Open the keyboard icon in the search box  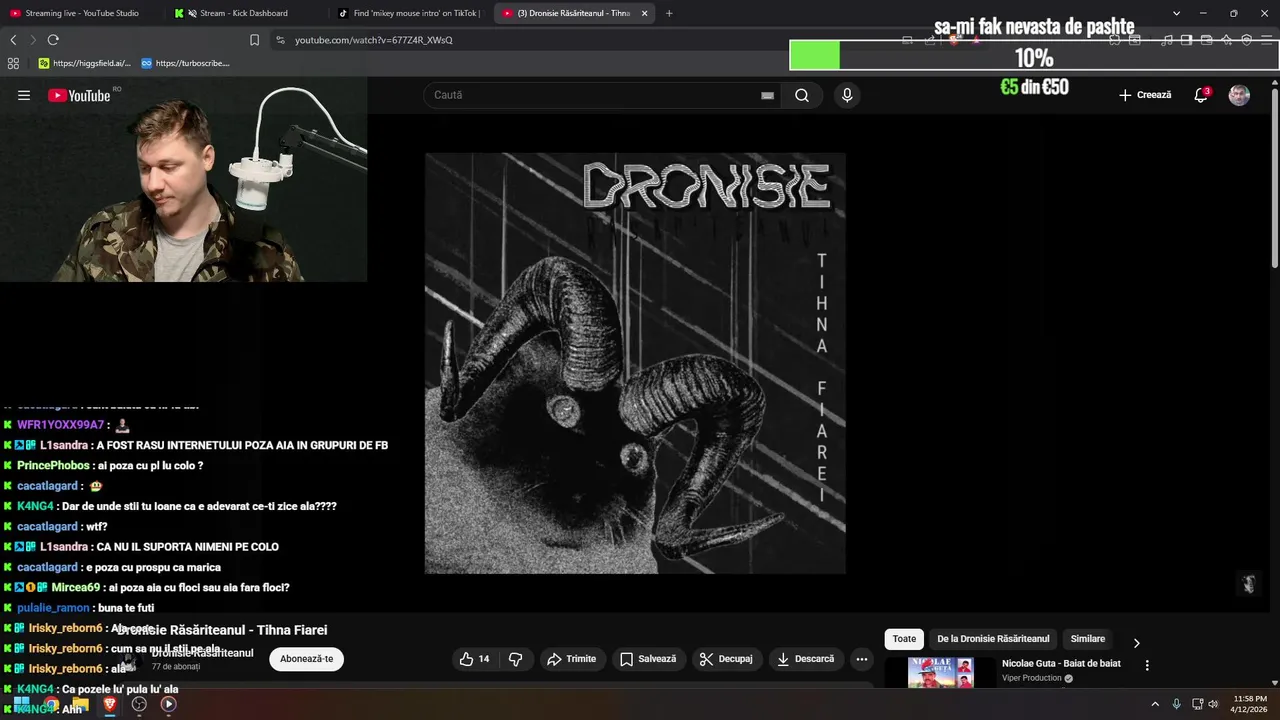coord(767,95)
